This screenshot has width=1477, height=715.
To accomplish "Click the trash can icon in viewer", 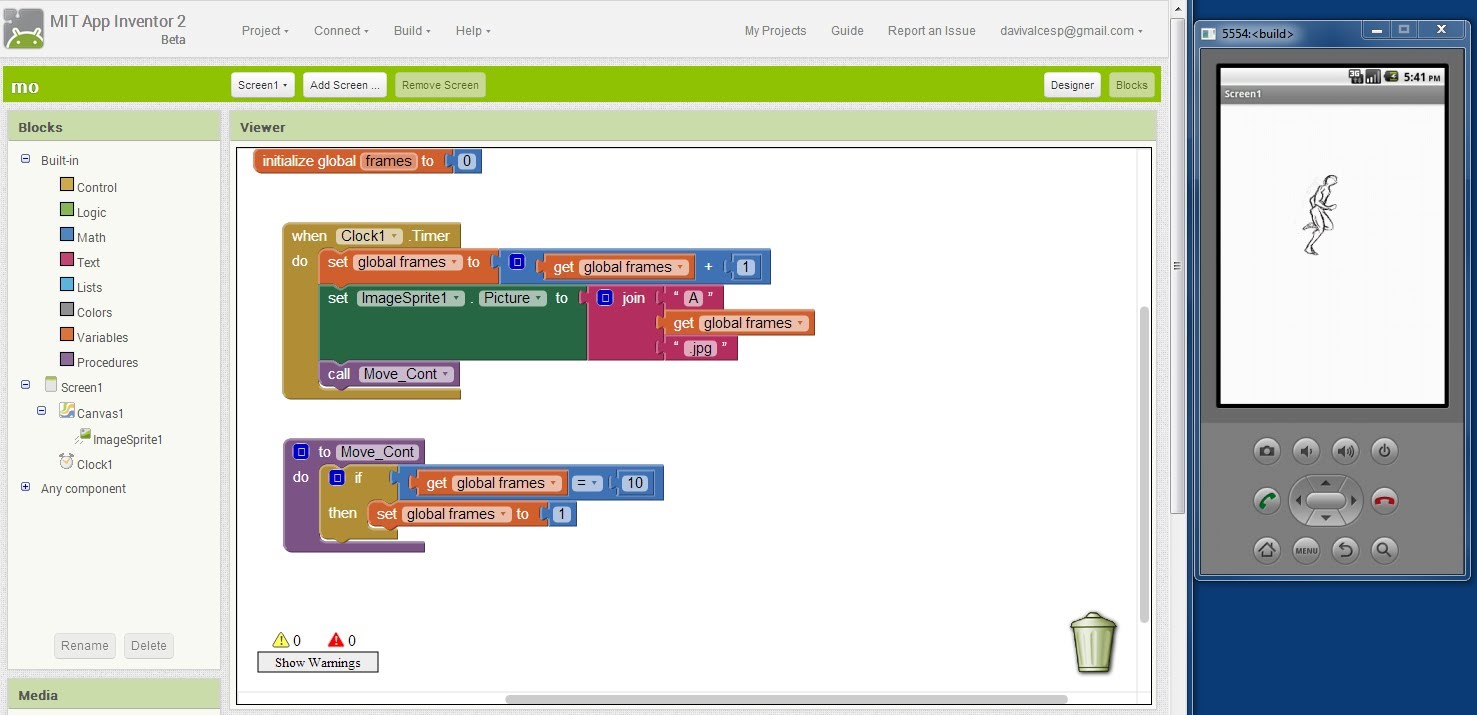I will [x=1093, y=643].
